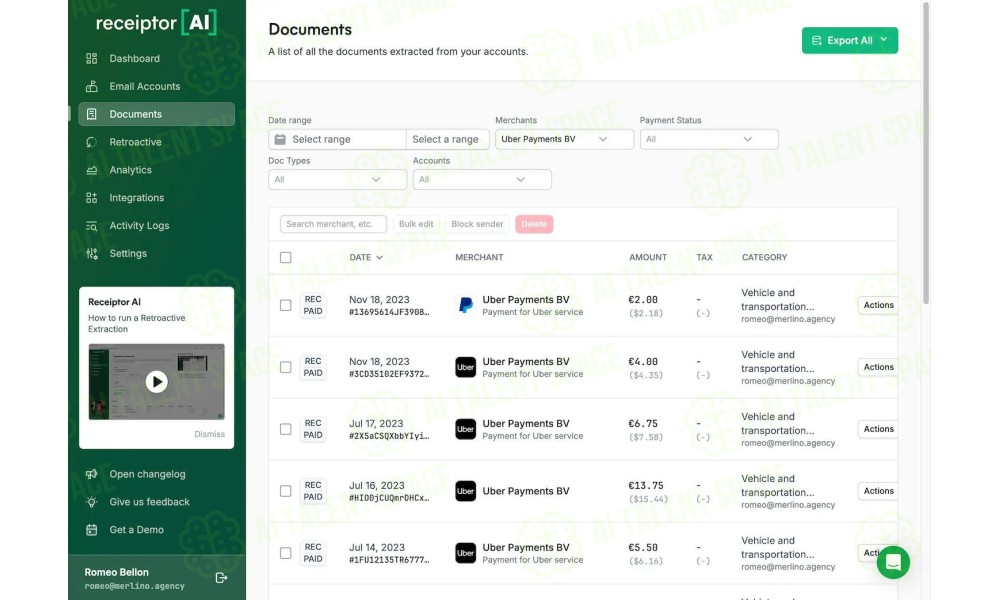Play the Retroactive Extraction tutorial video

click(156, 382)
